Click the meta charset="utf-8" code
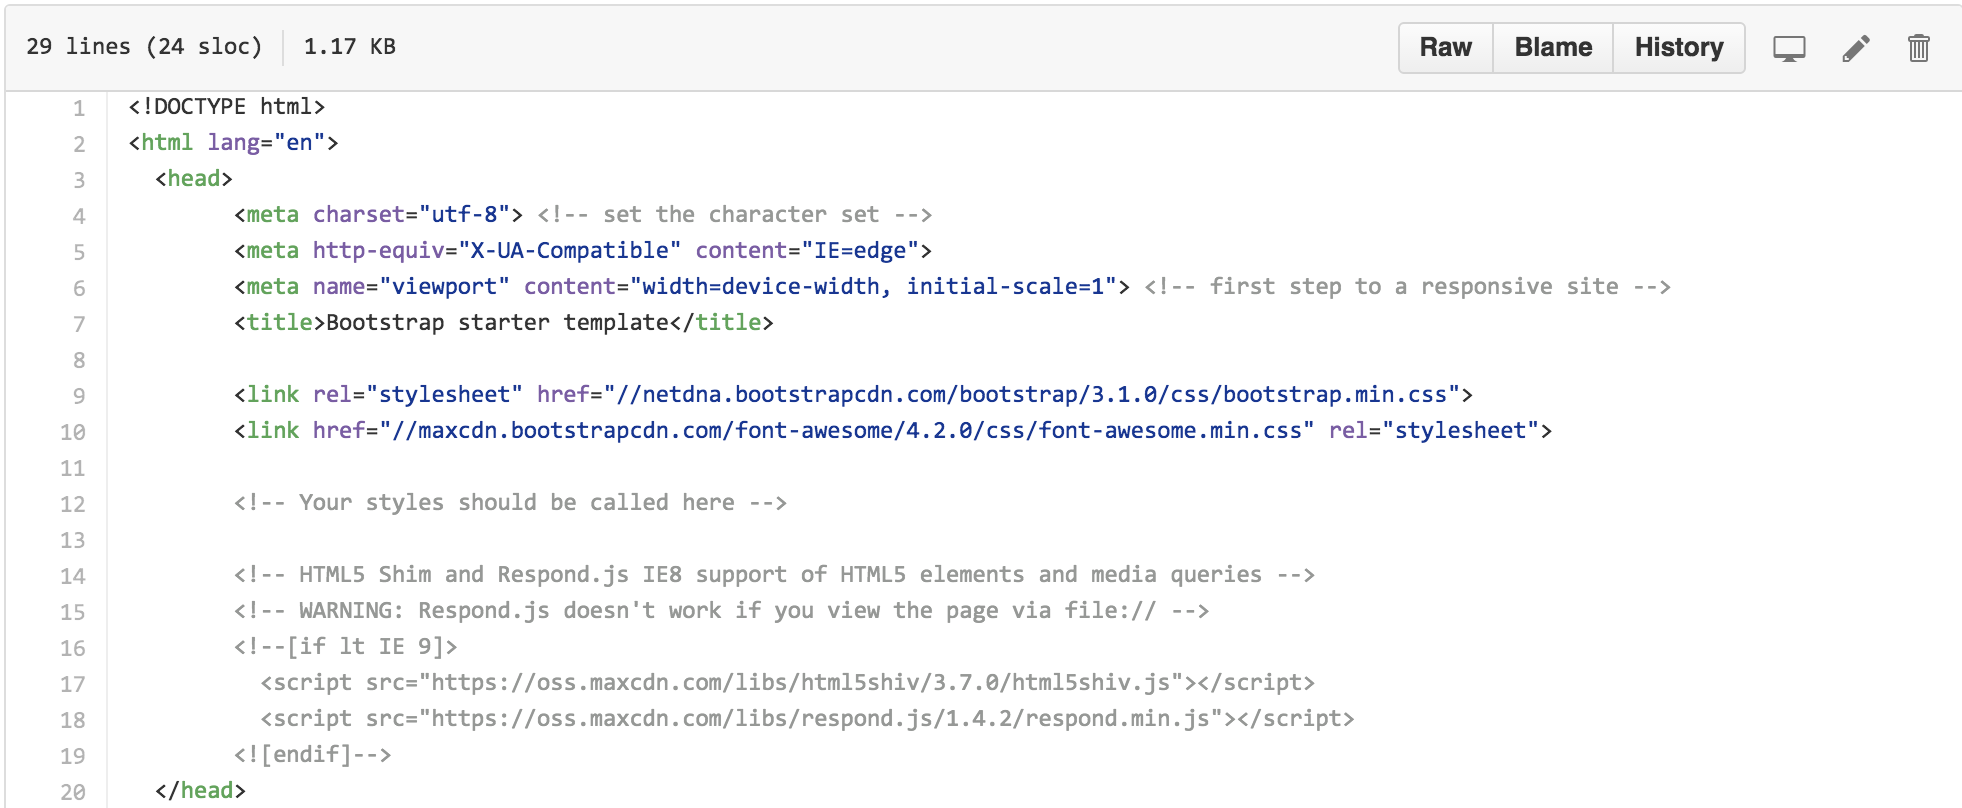Image resolution: width=1962 pixels, height=808 pixels. 378,215
